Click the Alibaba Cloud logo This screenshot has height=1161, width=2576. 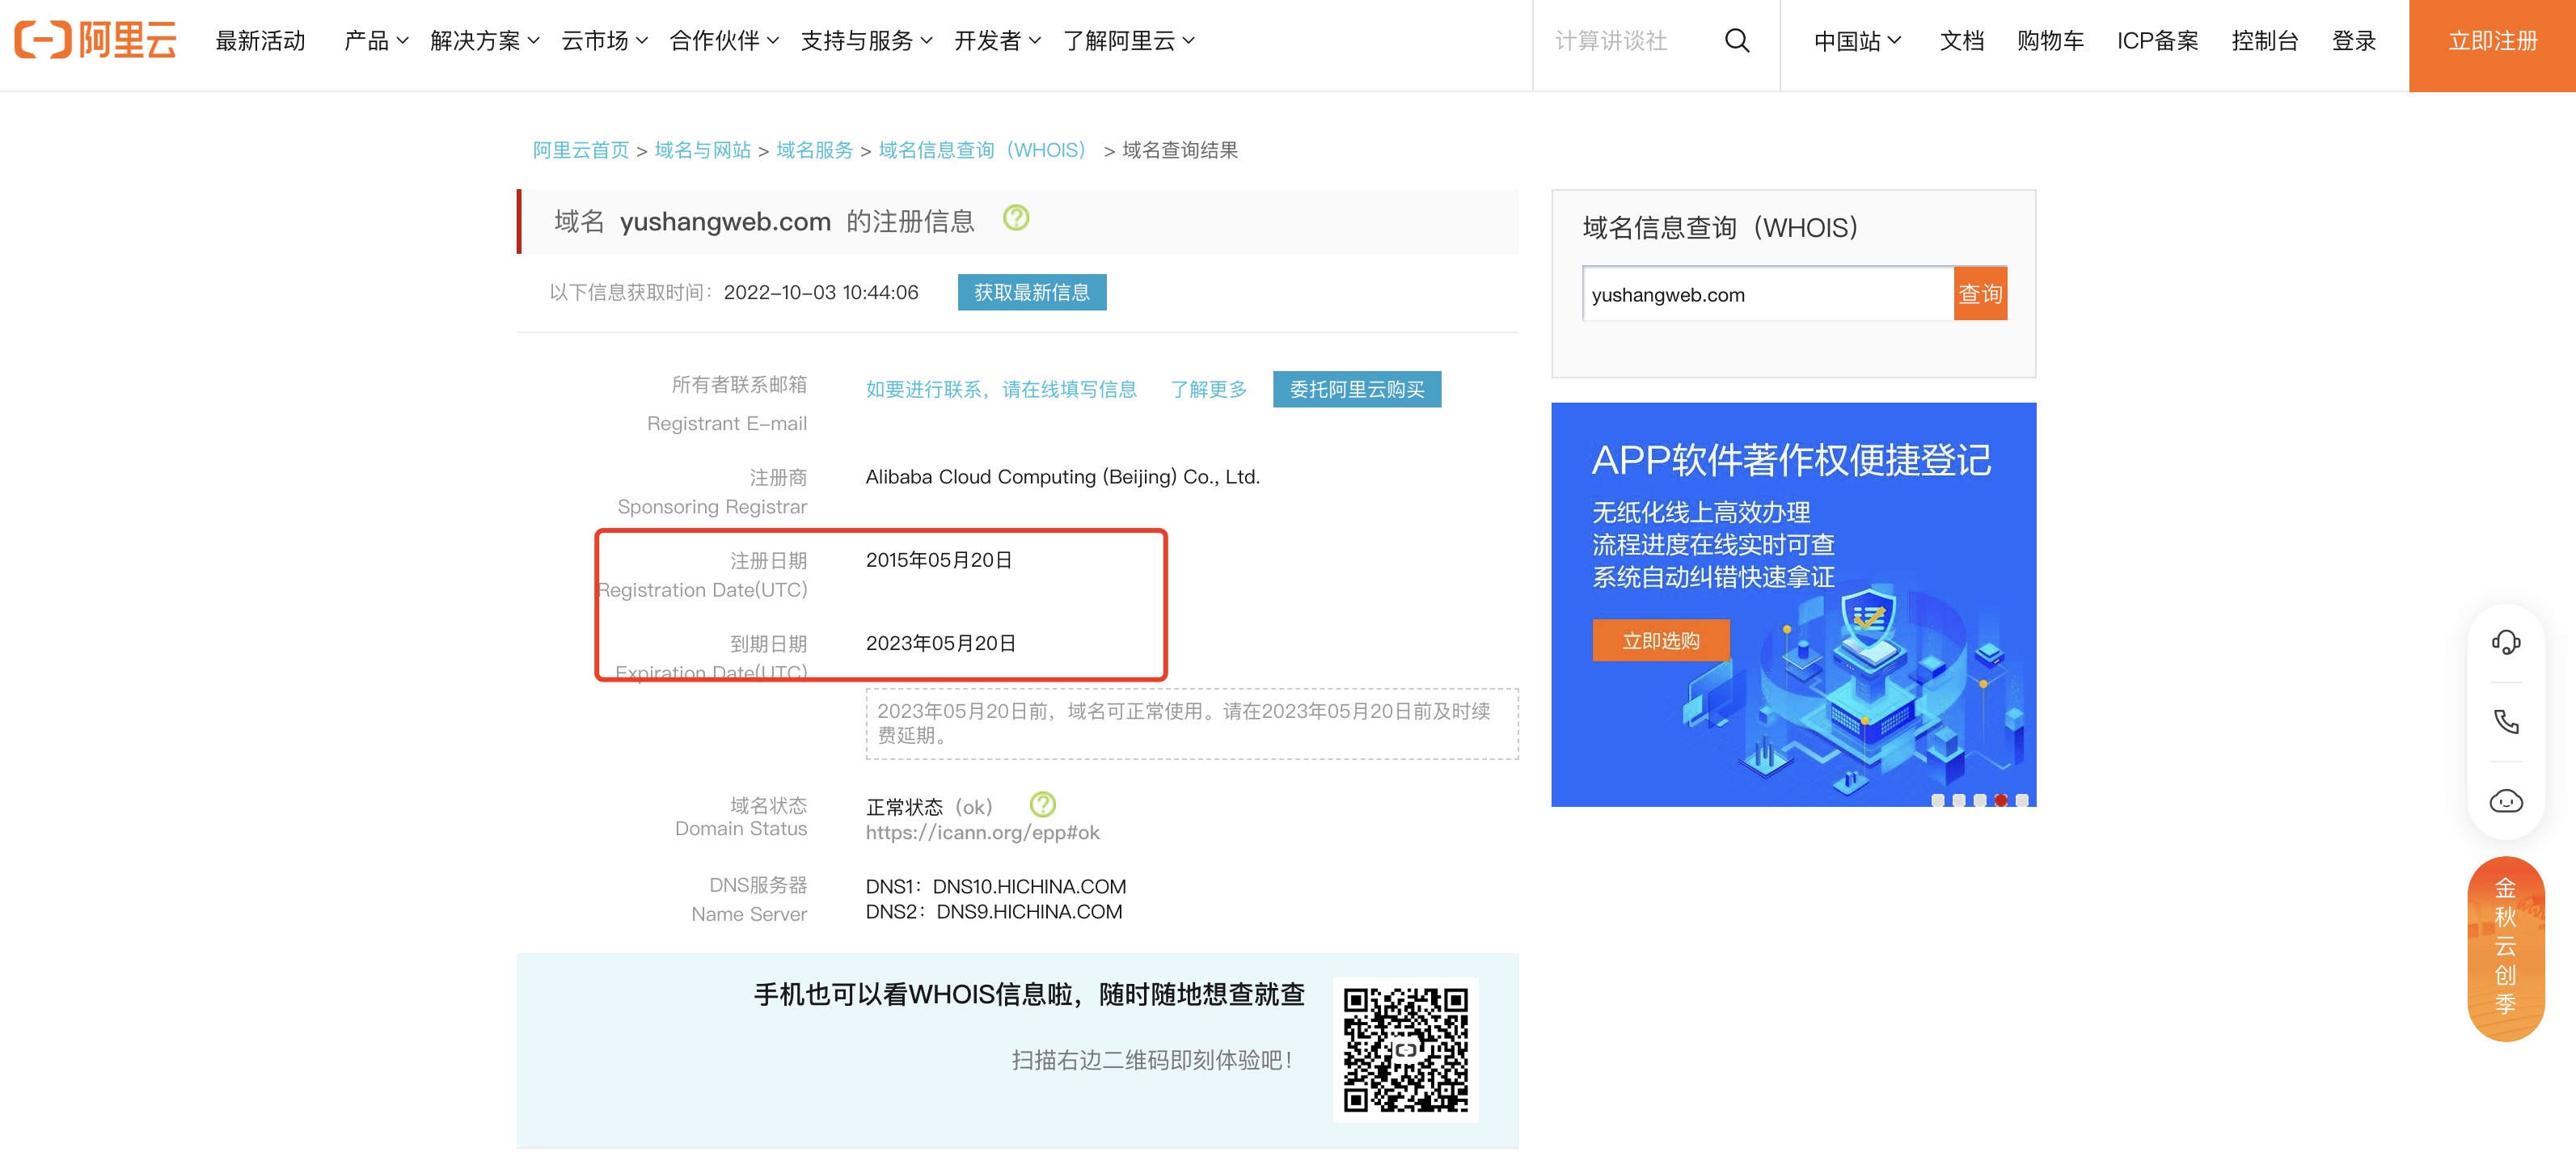click(x=96, y=41)
